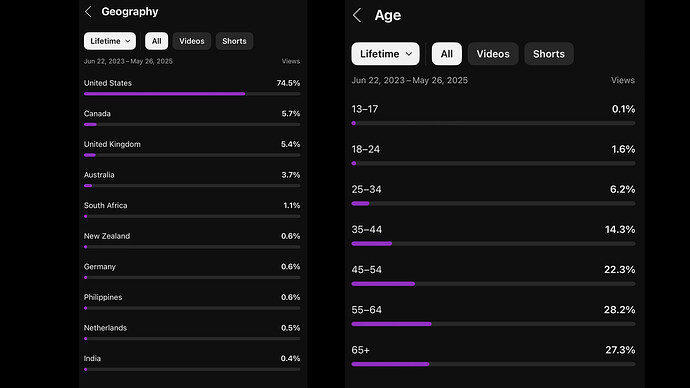690x388 pixels.
Task: Click the 35–44 purple bar
Action: (x=371, y=244)
